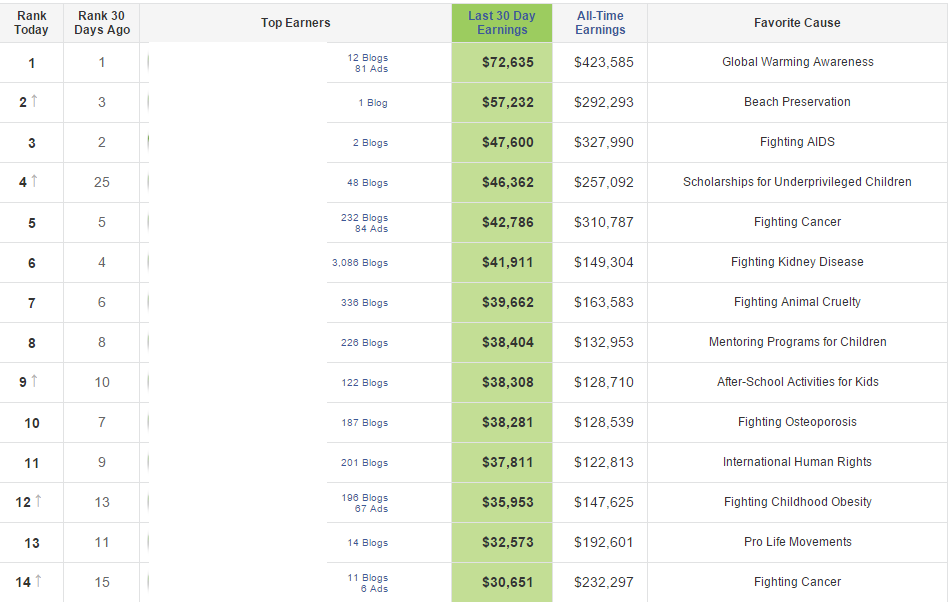Click the 48 Blogs link
Screen dimensions: 949x602
(x=367, y=183)
